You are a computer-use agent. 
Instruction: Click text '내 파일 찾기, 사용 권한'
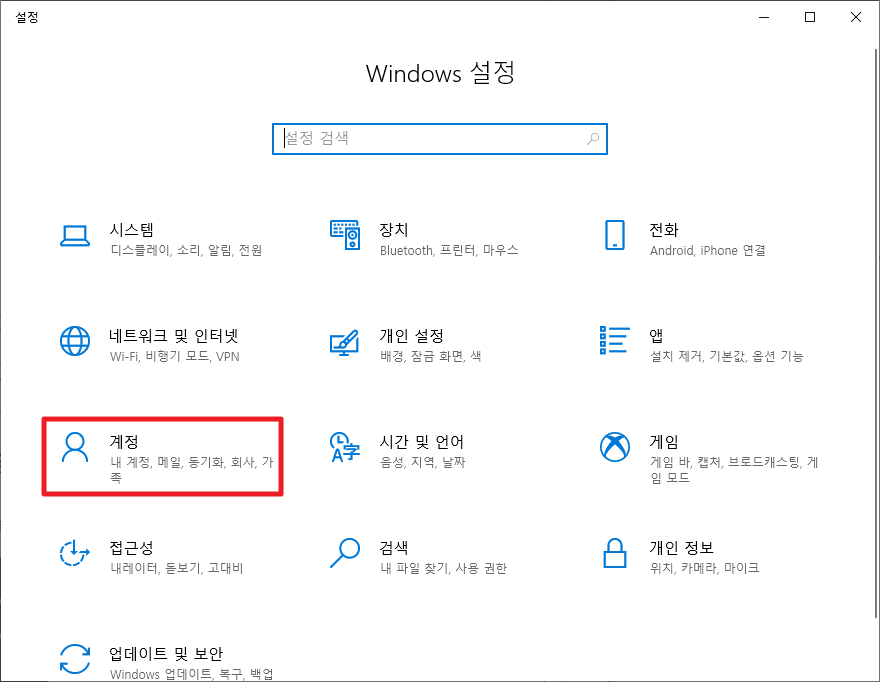point(443,567)
